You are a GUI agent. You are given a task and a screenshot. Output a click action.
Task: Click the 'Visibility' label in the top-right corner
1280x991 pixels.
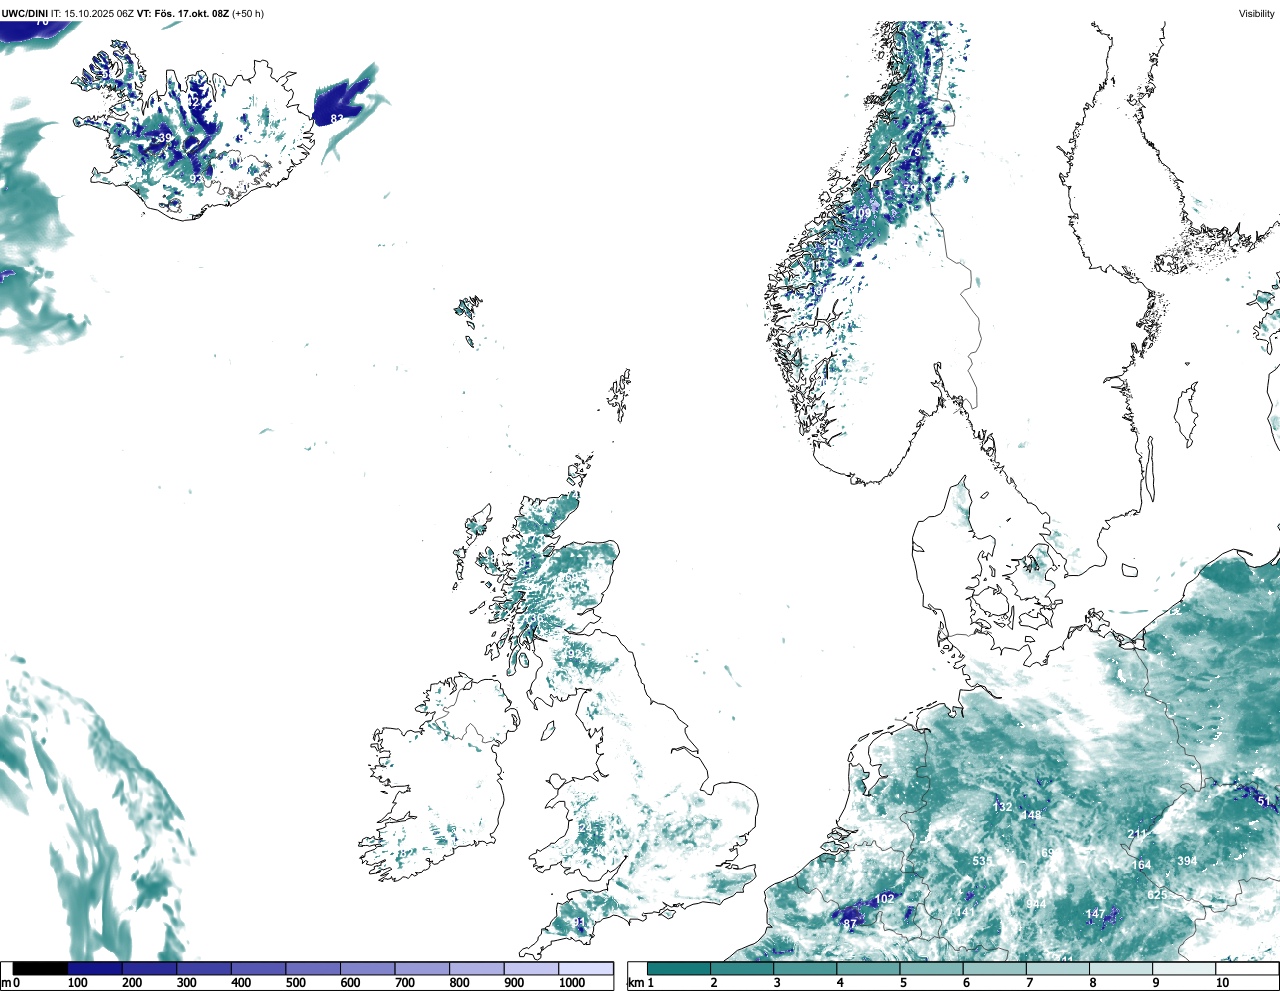click(1256, 14)
